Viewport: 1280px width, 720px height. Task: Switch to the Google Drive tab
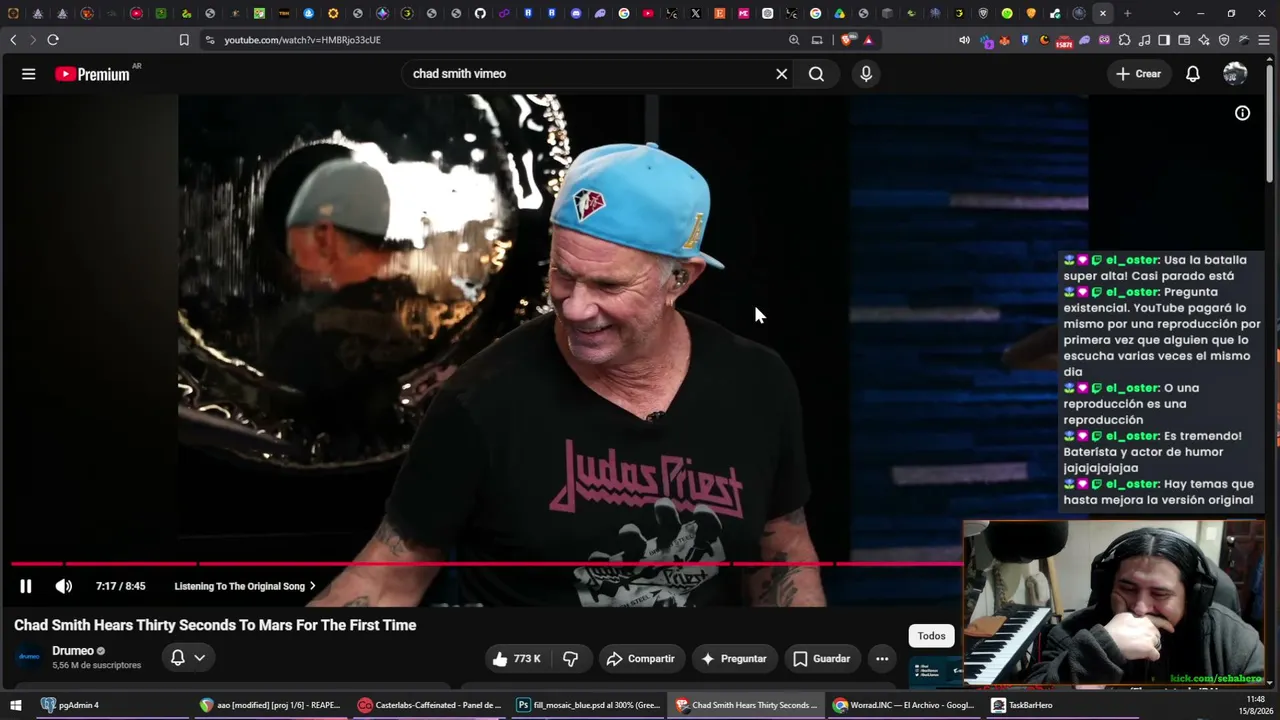(839, 14)
